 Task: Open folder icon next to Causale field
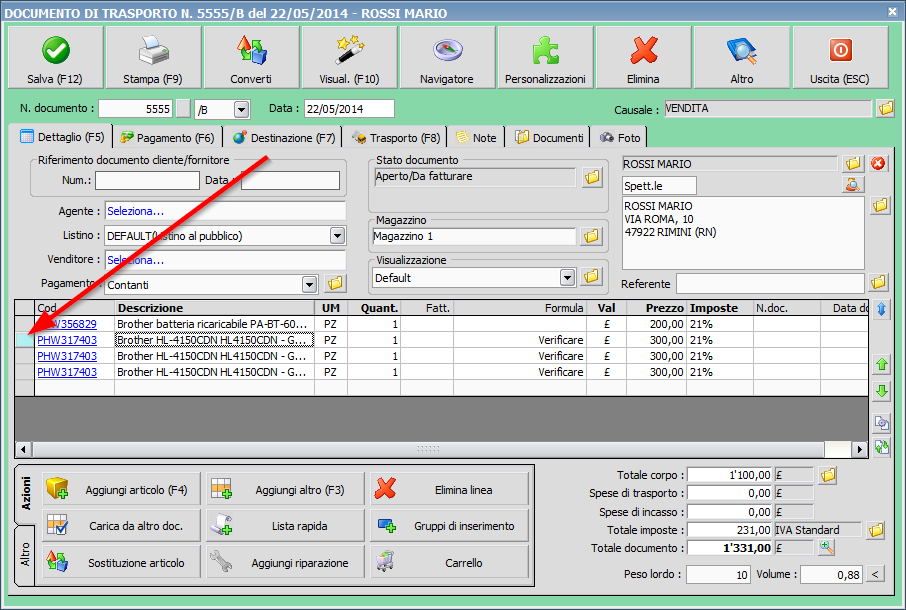tap(885, 108)
